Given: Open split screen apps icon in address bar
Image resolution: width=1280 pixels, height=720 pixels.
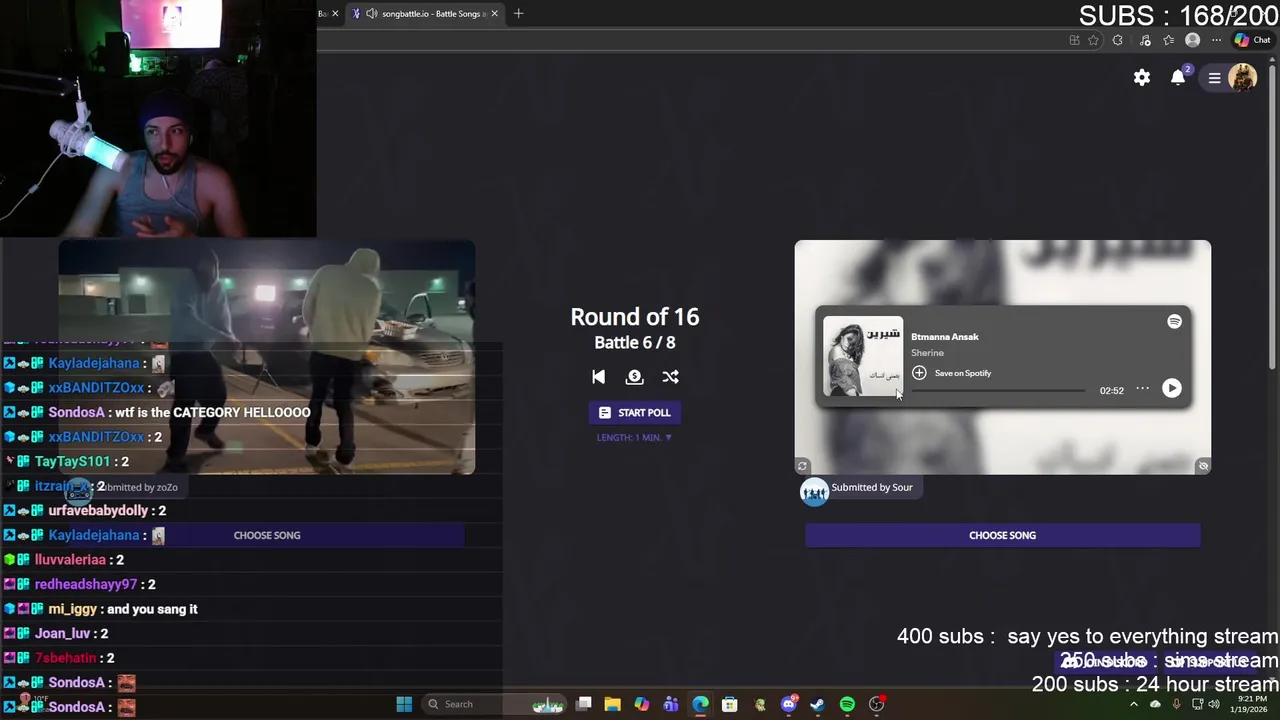Looking at the screenshot, I should click(x=1074, y=40).
